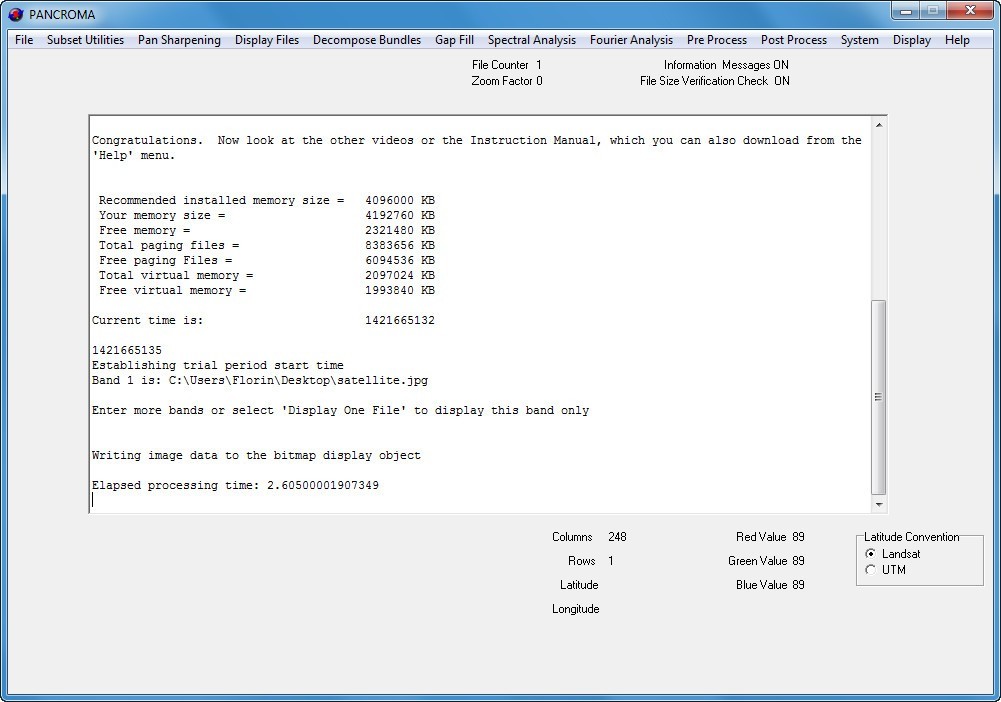This screenshot has width=1001, height=702.
Task: Select the UTM latitude convention
Action: (869, 569)
